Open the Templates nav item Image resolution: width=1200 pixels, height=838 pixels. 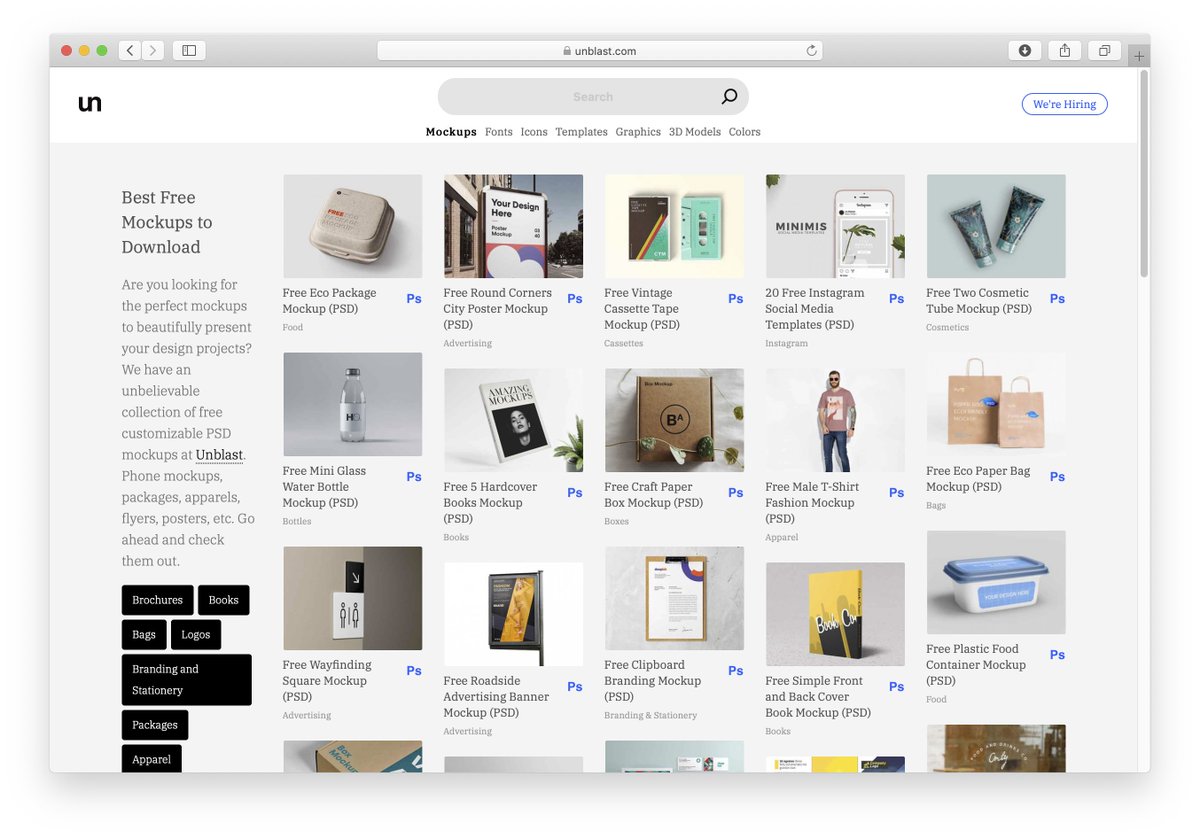click(x=581, y=132)
